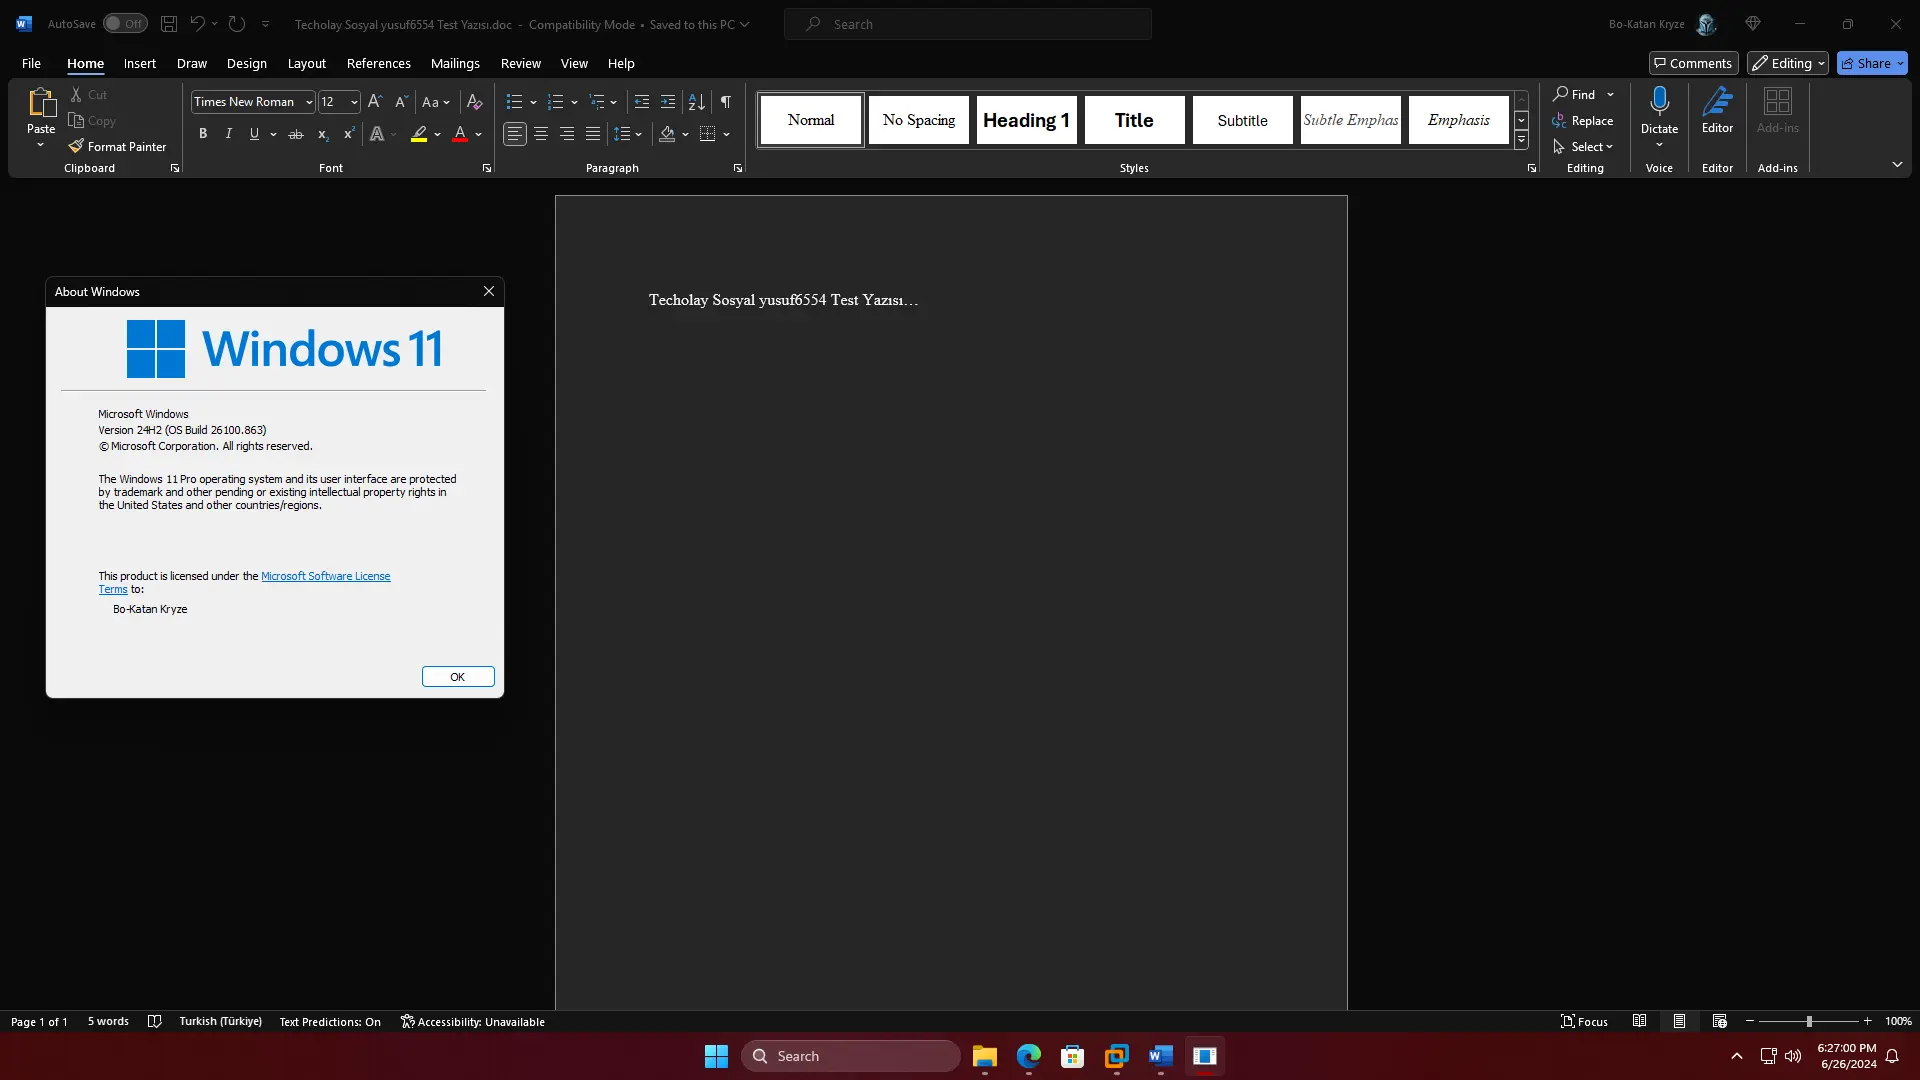Open the Editor pane
The width and height of the screenshot is (1920, 1080).
(1717, 110)
